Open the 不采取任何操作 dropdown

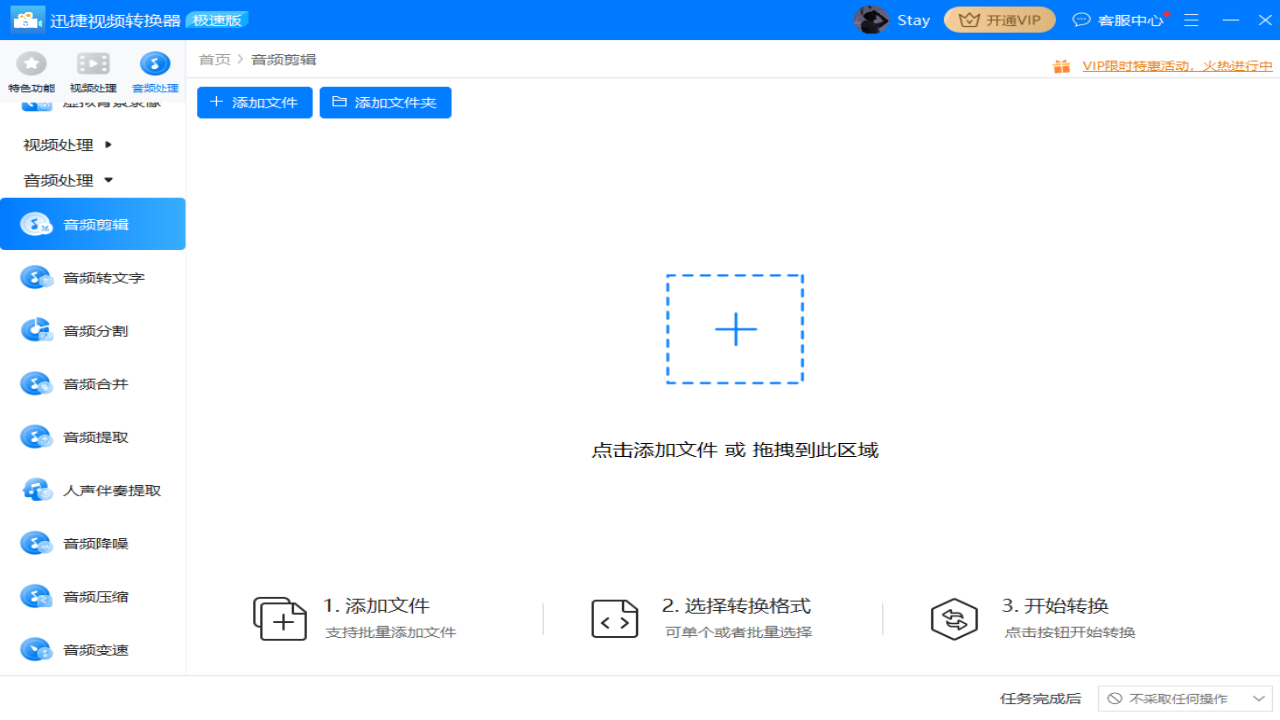click(x=1185, y=699)
